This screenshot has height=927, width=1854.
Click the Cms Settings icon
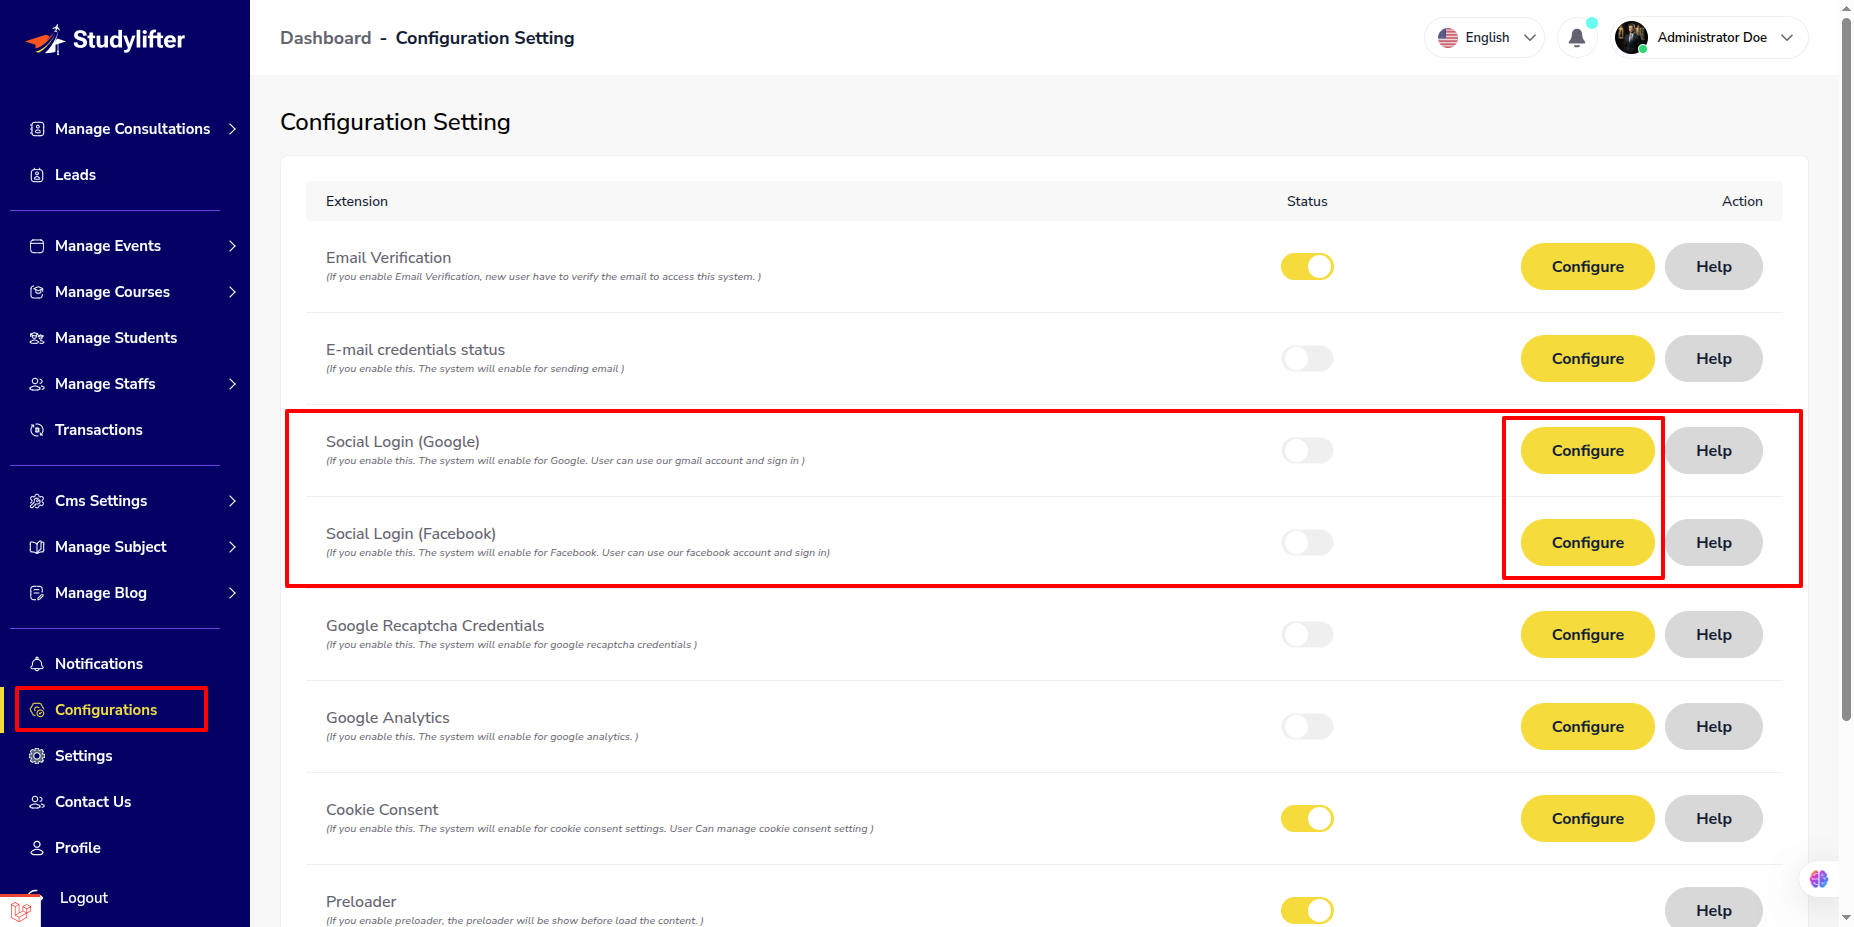(37, 501)
